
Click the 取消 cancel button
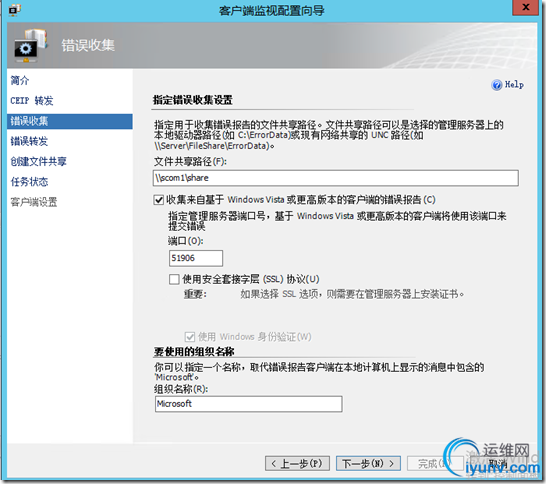[498, 463]
